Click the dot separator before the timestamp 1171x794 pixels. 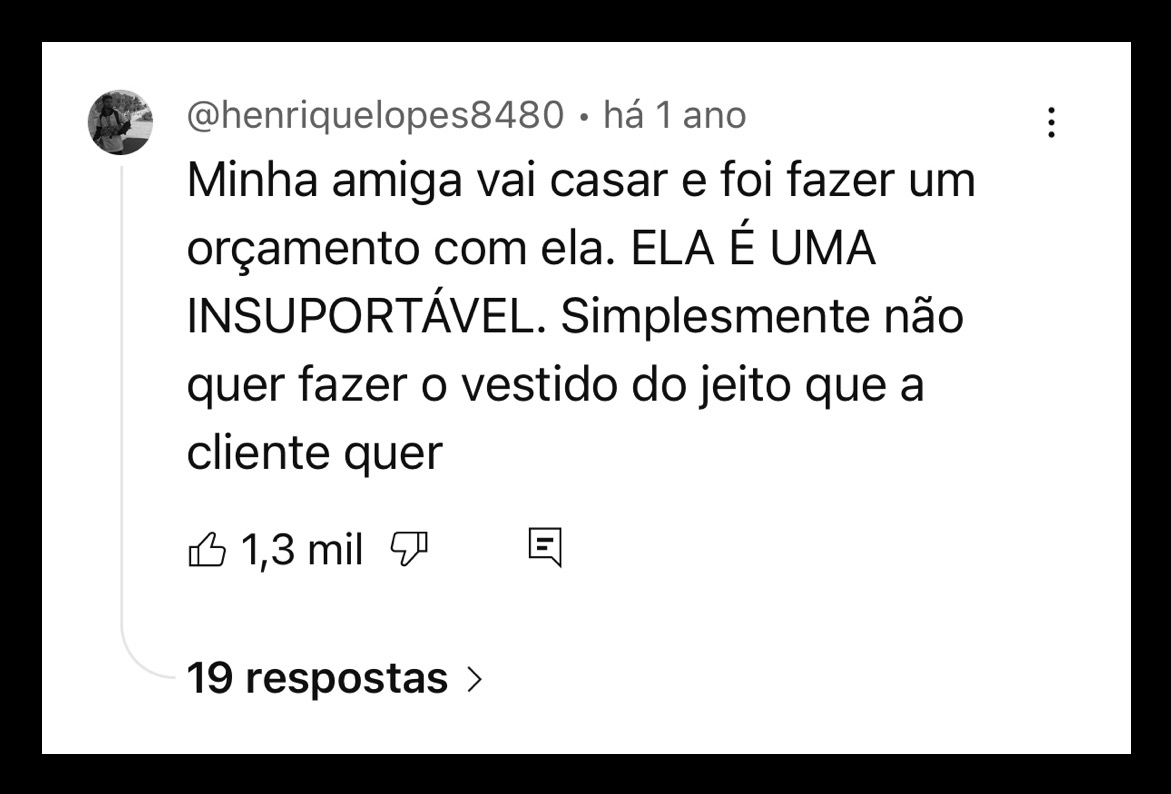click(584, 118)
